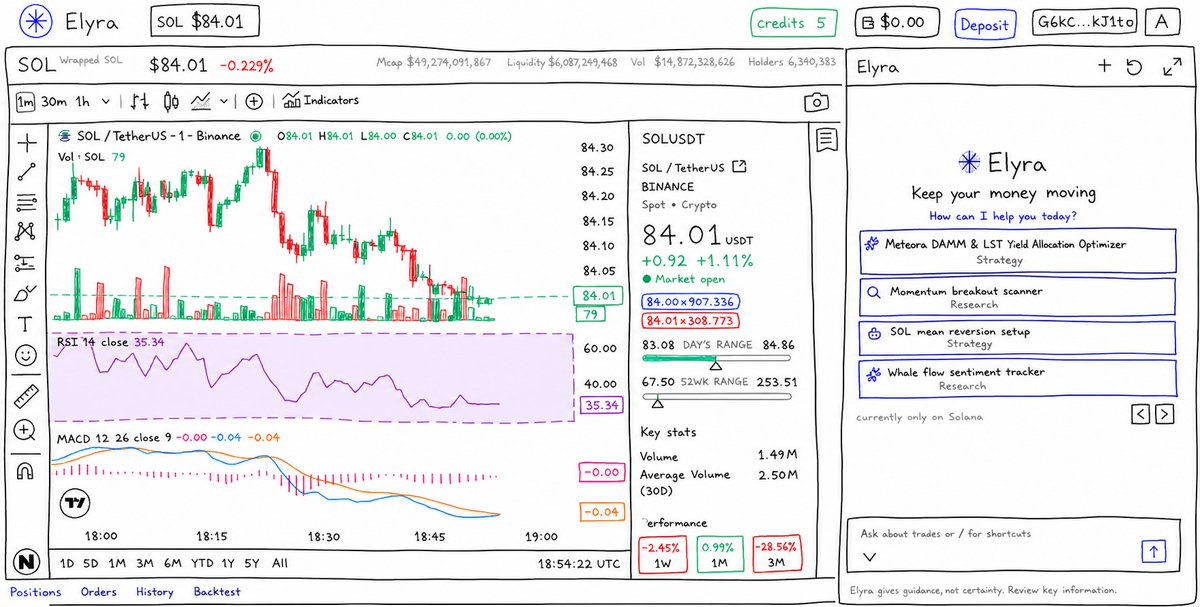Switch to the 1h interval
The height and width of the screenshot is (607, 1200).
click(x=83, y=101)
